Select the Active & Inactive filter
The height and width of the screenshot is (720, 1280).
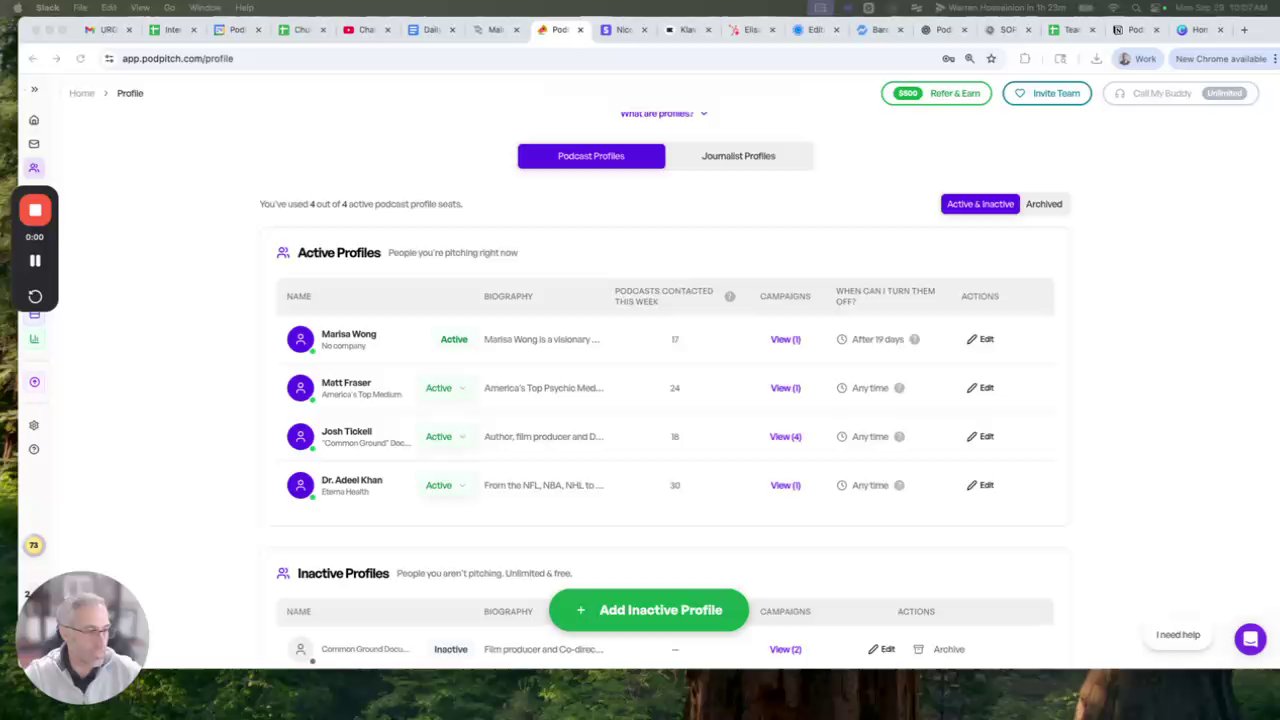pos(980,204)
